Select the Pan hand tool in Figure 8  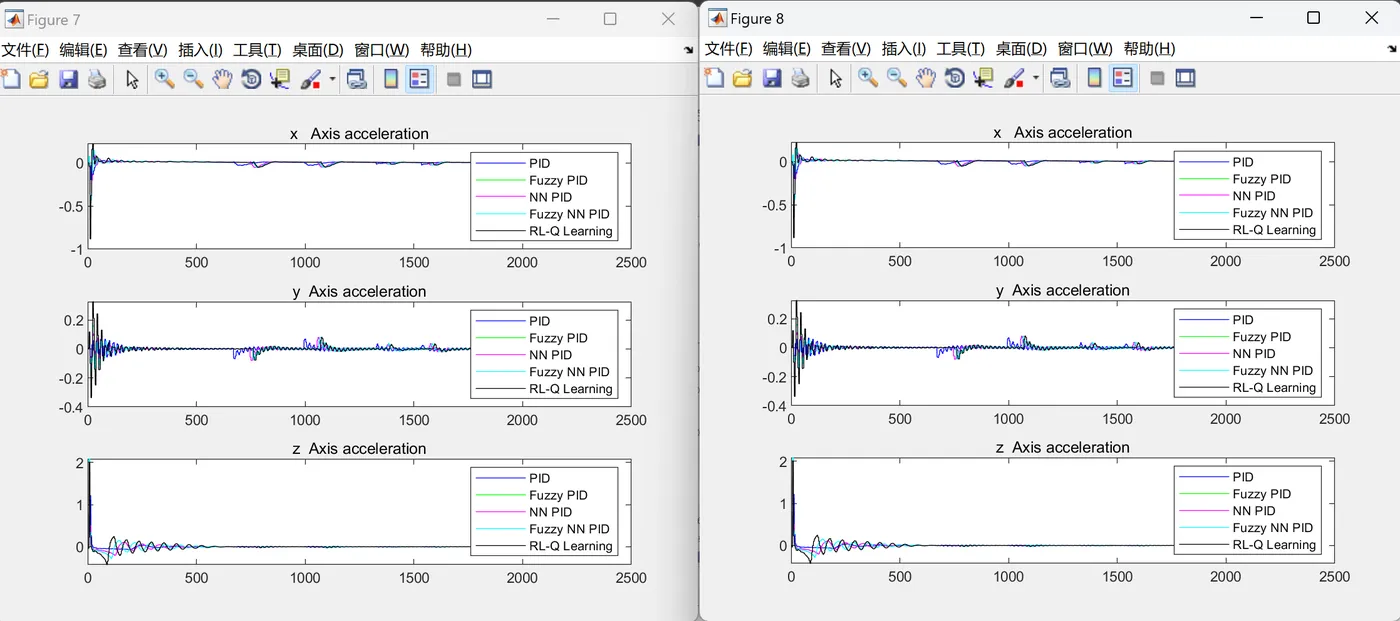click(926, 78)
